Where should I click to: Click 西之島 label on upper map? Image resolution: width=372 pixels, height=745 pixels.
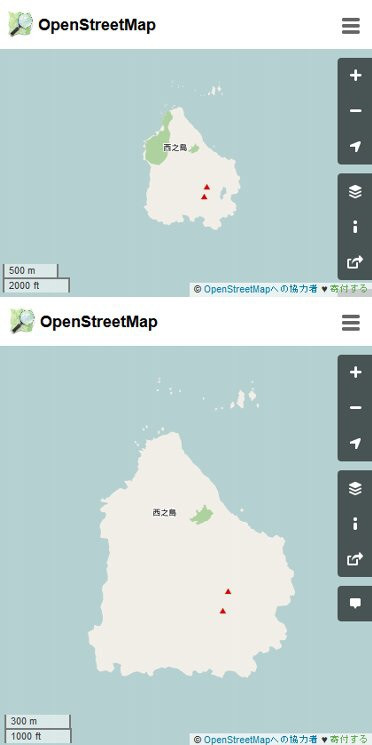(x=175, y=148)
